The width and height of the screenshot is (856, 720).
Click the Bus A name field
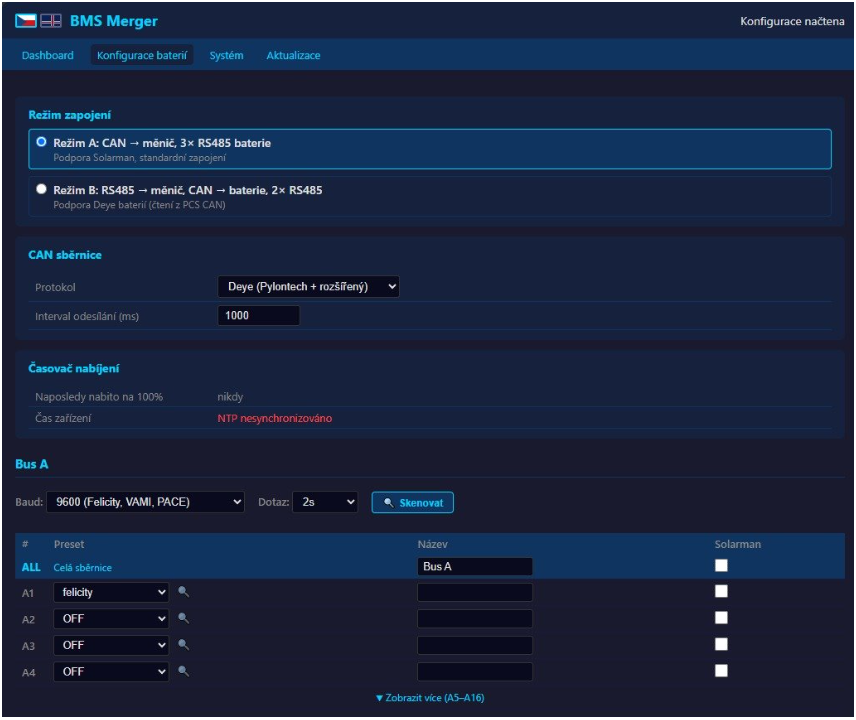click(x=475, y=566)
